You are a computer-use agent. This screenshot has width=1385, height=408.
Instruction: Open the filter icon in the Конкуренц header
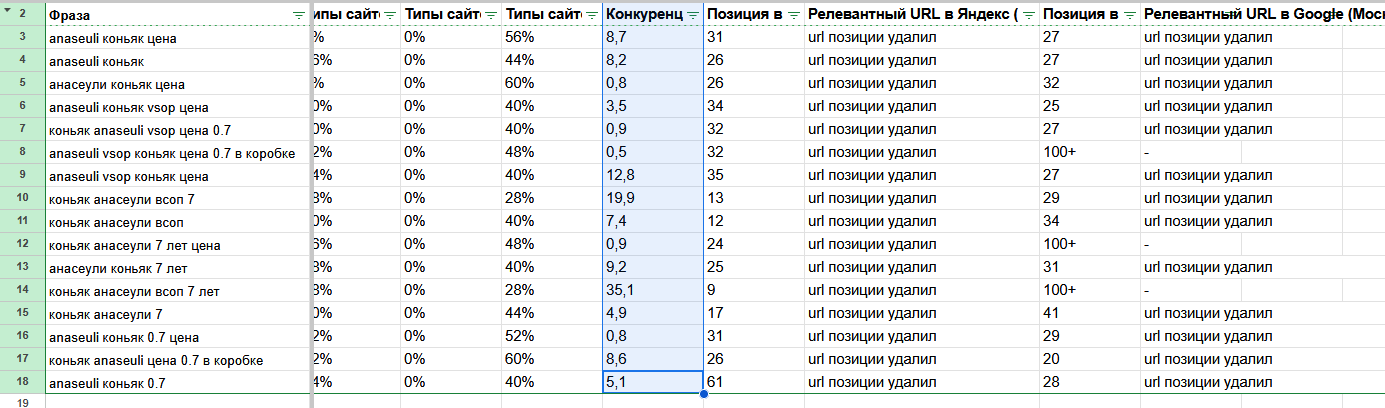point(693,15)
